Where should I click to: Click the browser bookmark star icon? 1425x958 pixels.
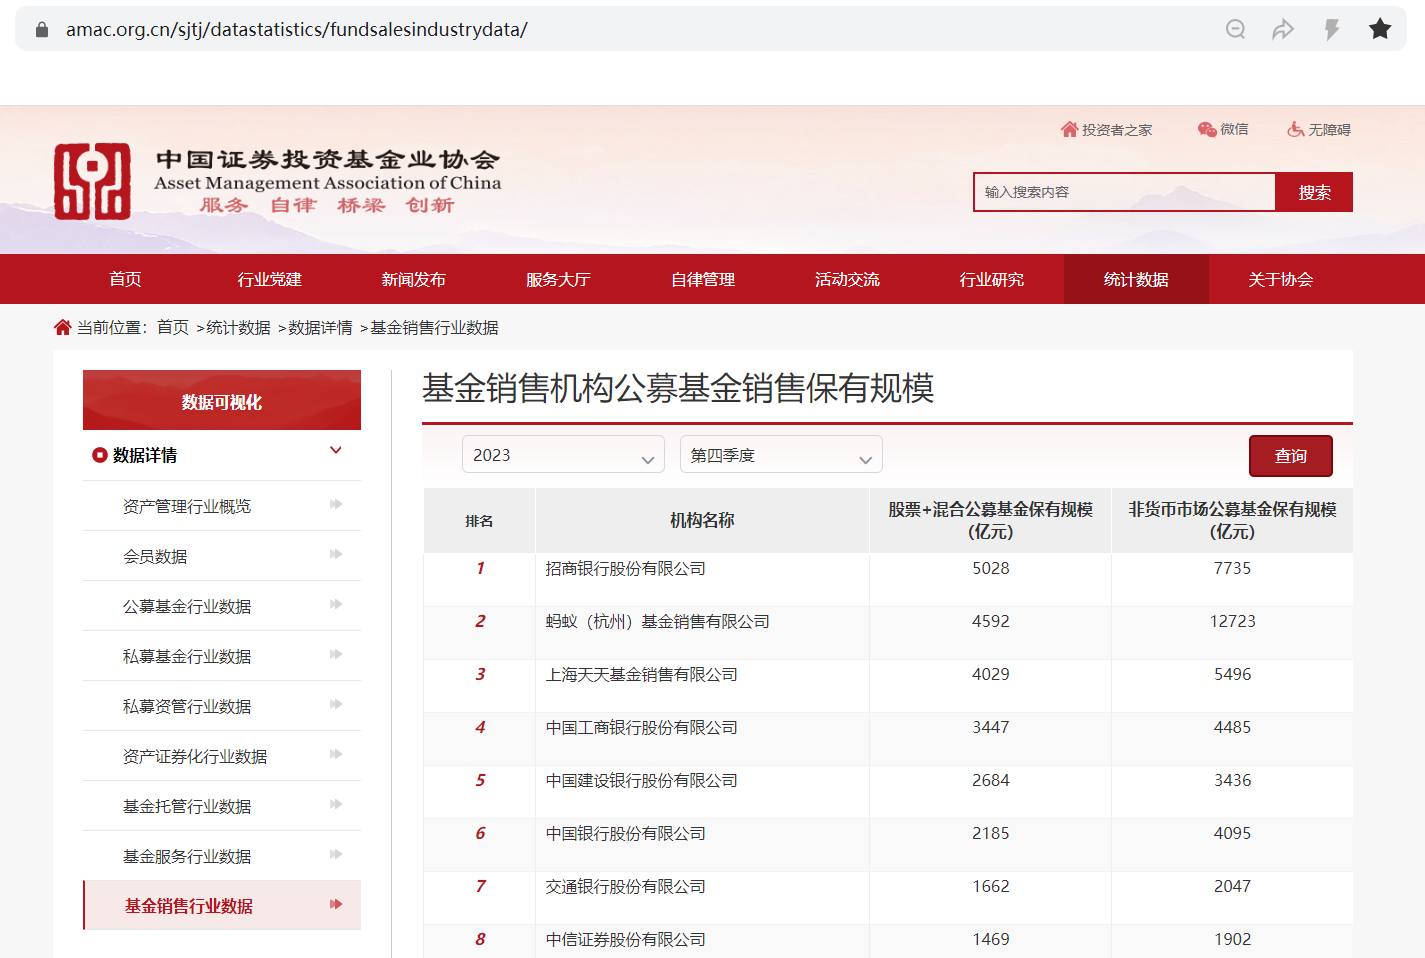[1380, 29]
